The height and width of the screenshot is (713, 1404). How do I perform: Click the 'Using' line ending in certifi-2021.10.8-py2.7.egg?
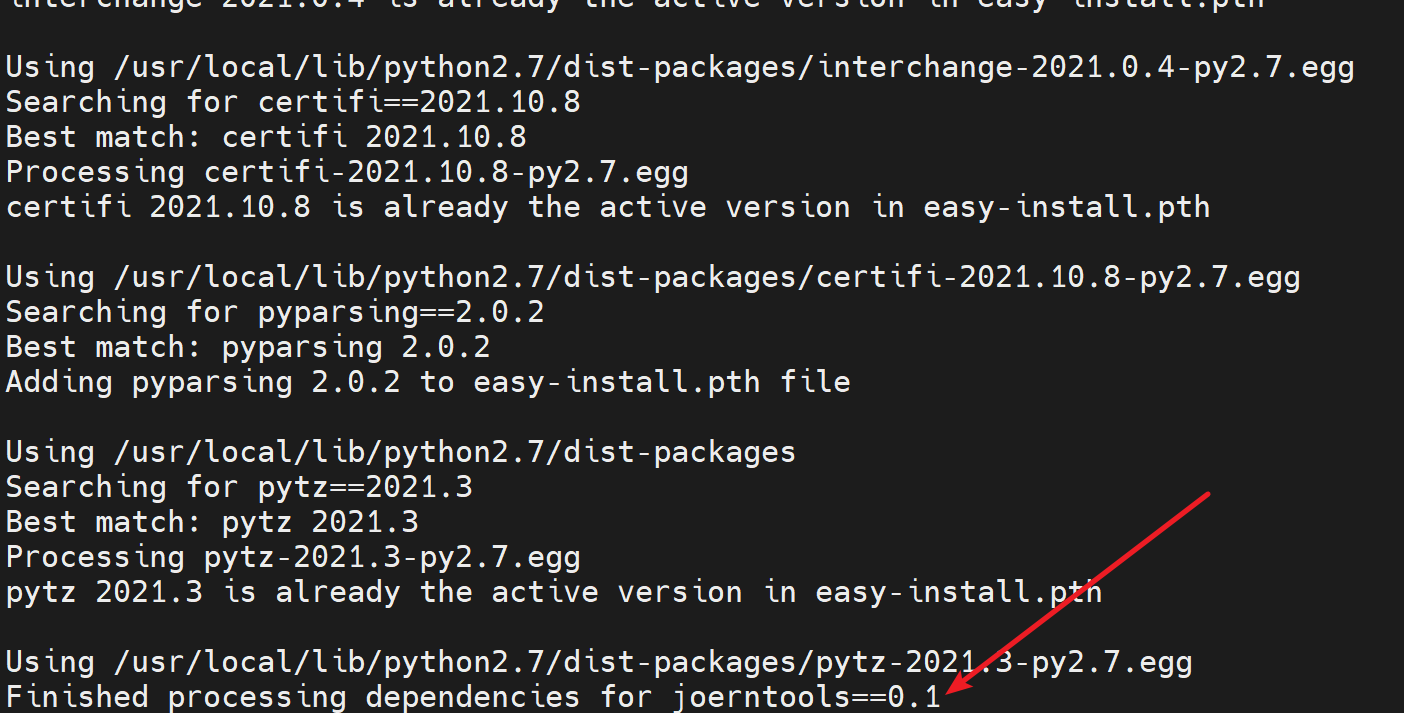point(653,277)
